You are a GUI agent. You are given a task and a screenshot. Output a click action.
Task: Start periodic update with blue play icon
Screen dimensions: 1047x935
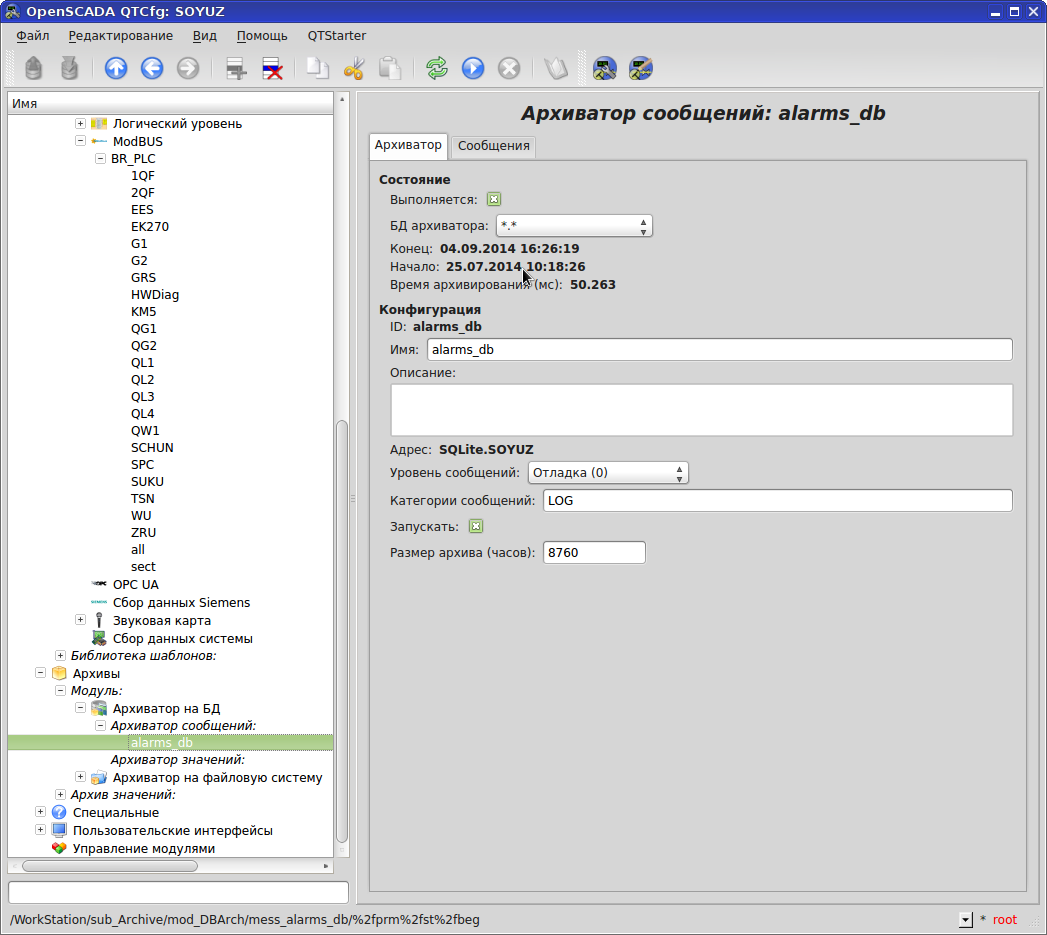pyautogui.click(x=473, y=68)
